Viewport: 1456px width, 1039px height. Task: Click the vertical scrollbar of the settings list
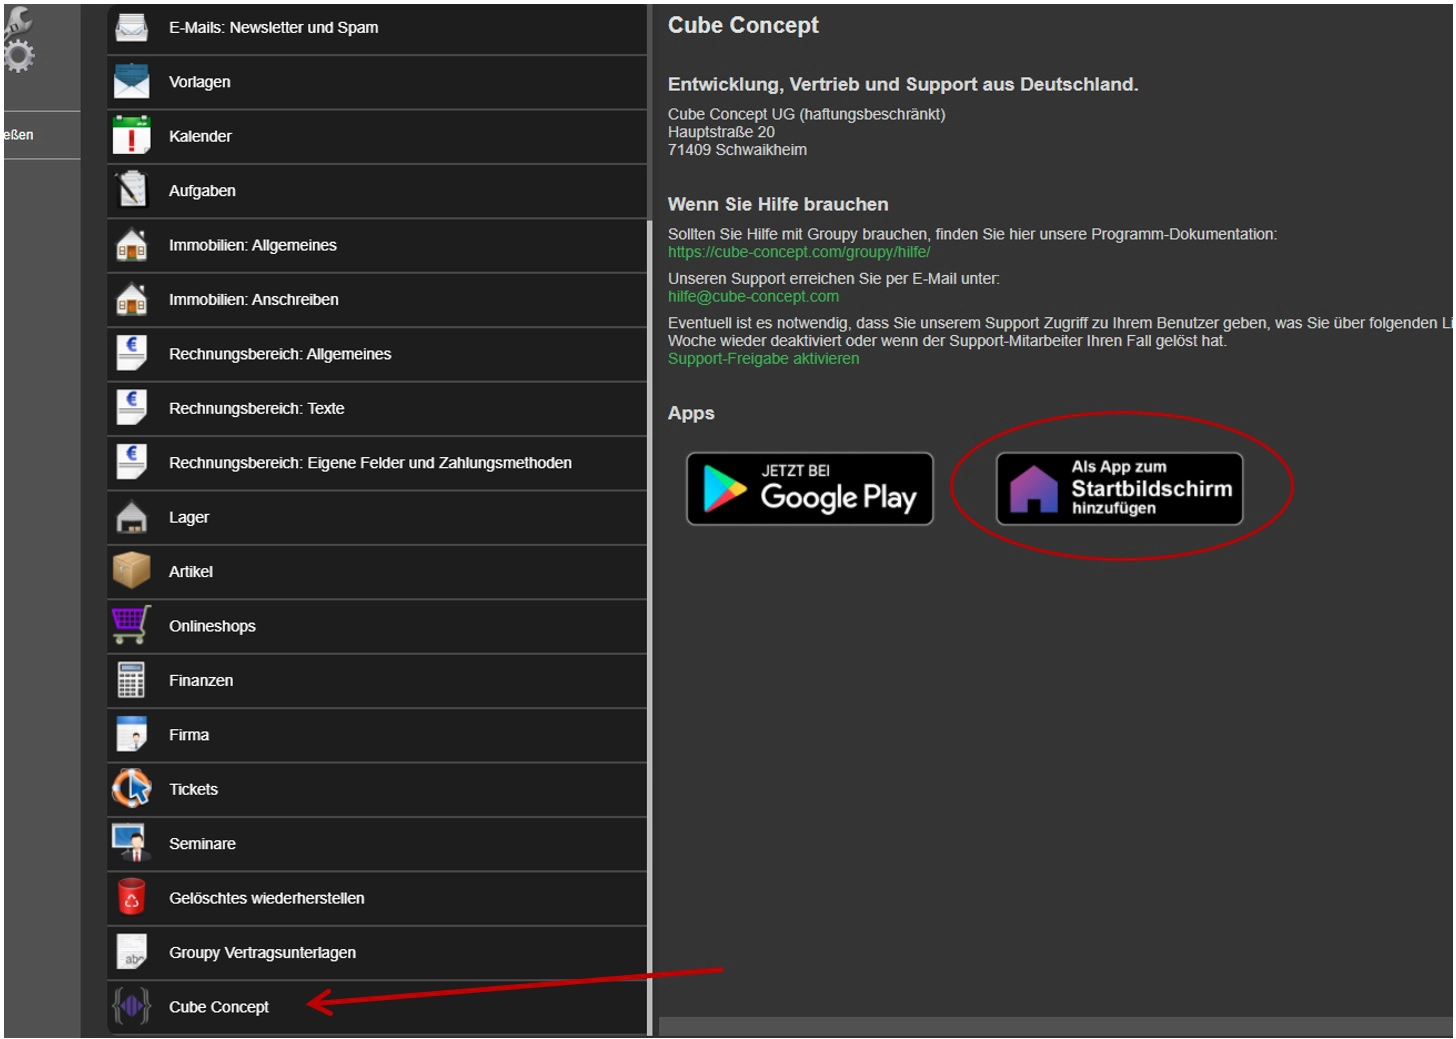[x=650, y=627]
